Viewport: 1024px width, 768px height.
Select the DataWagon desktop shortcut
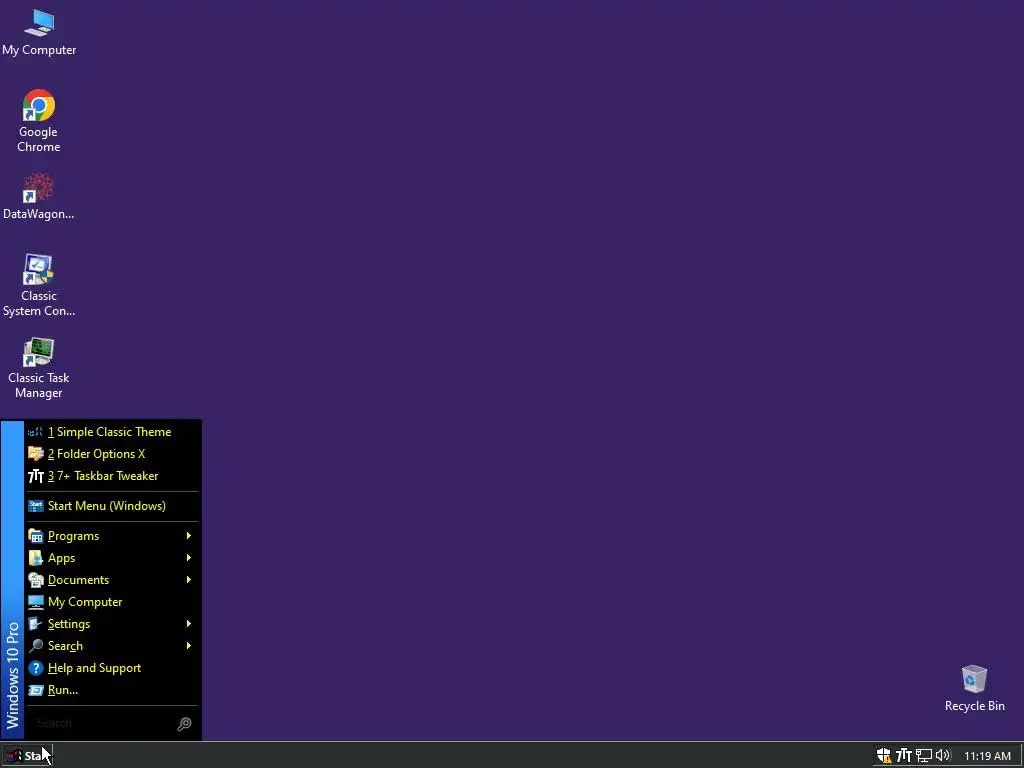(39, 196)
